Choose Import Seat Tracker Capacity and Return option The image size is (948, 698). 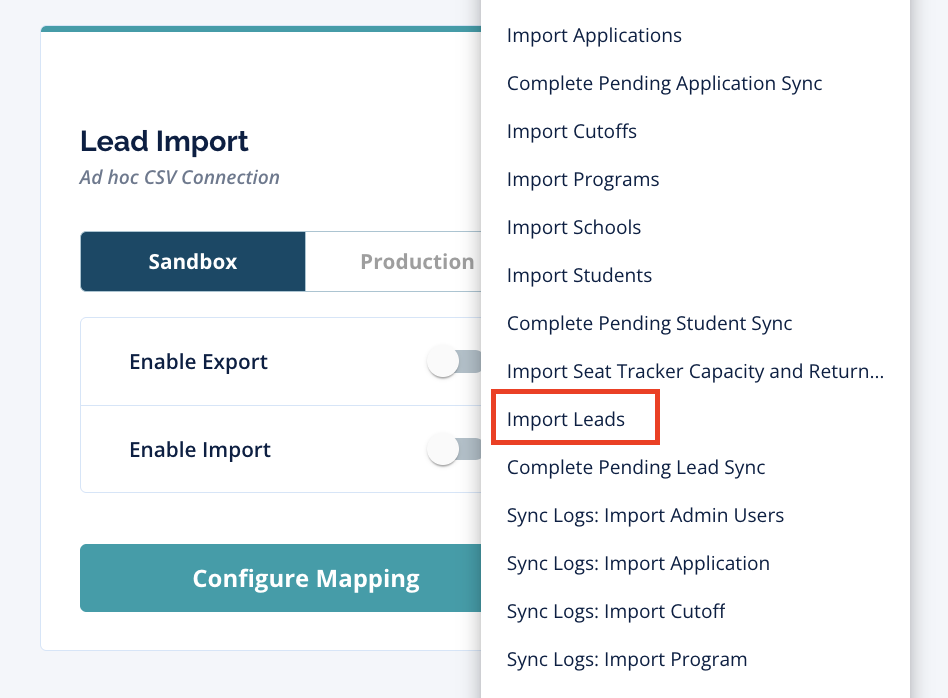[x=695, y=371]
